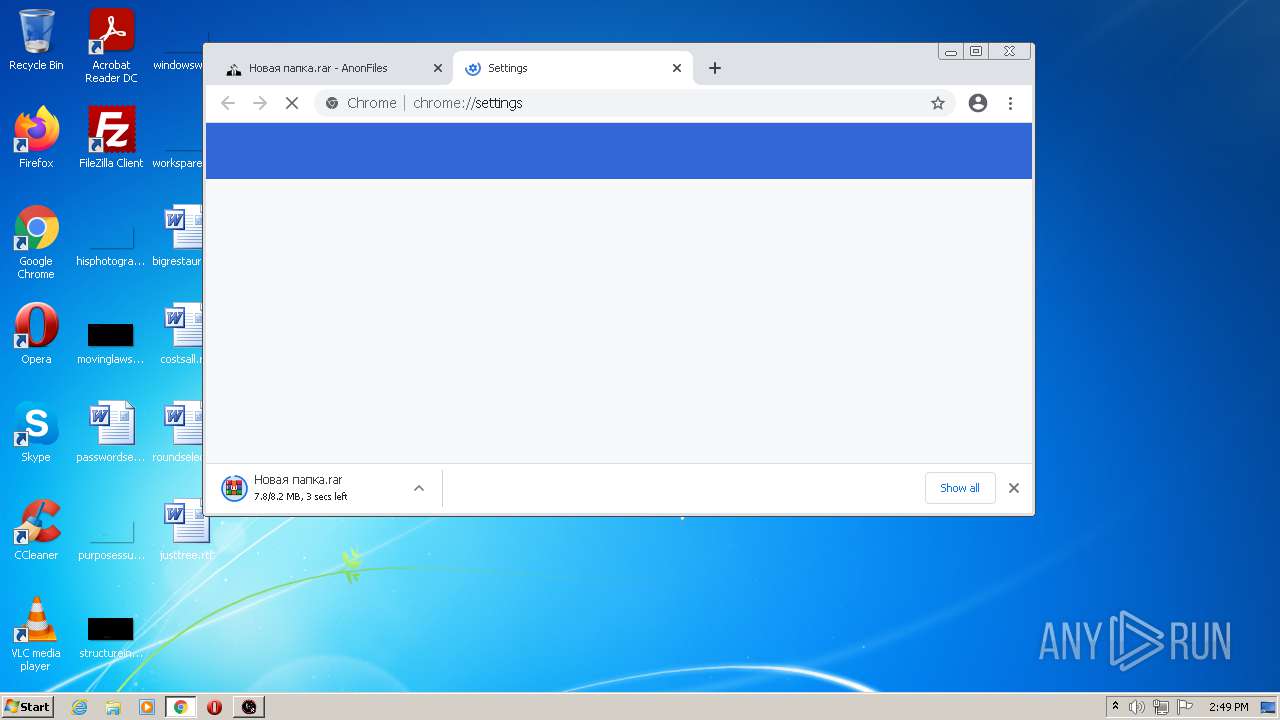
Task: Bookmark this page with the star icon
Action: click(938, 103)
